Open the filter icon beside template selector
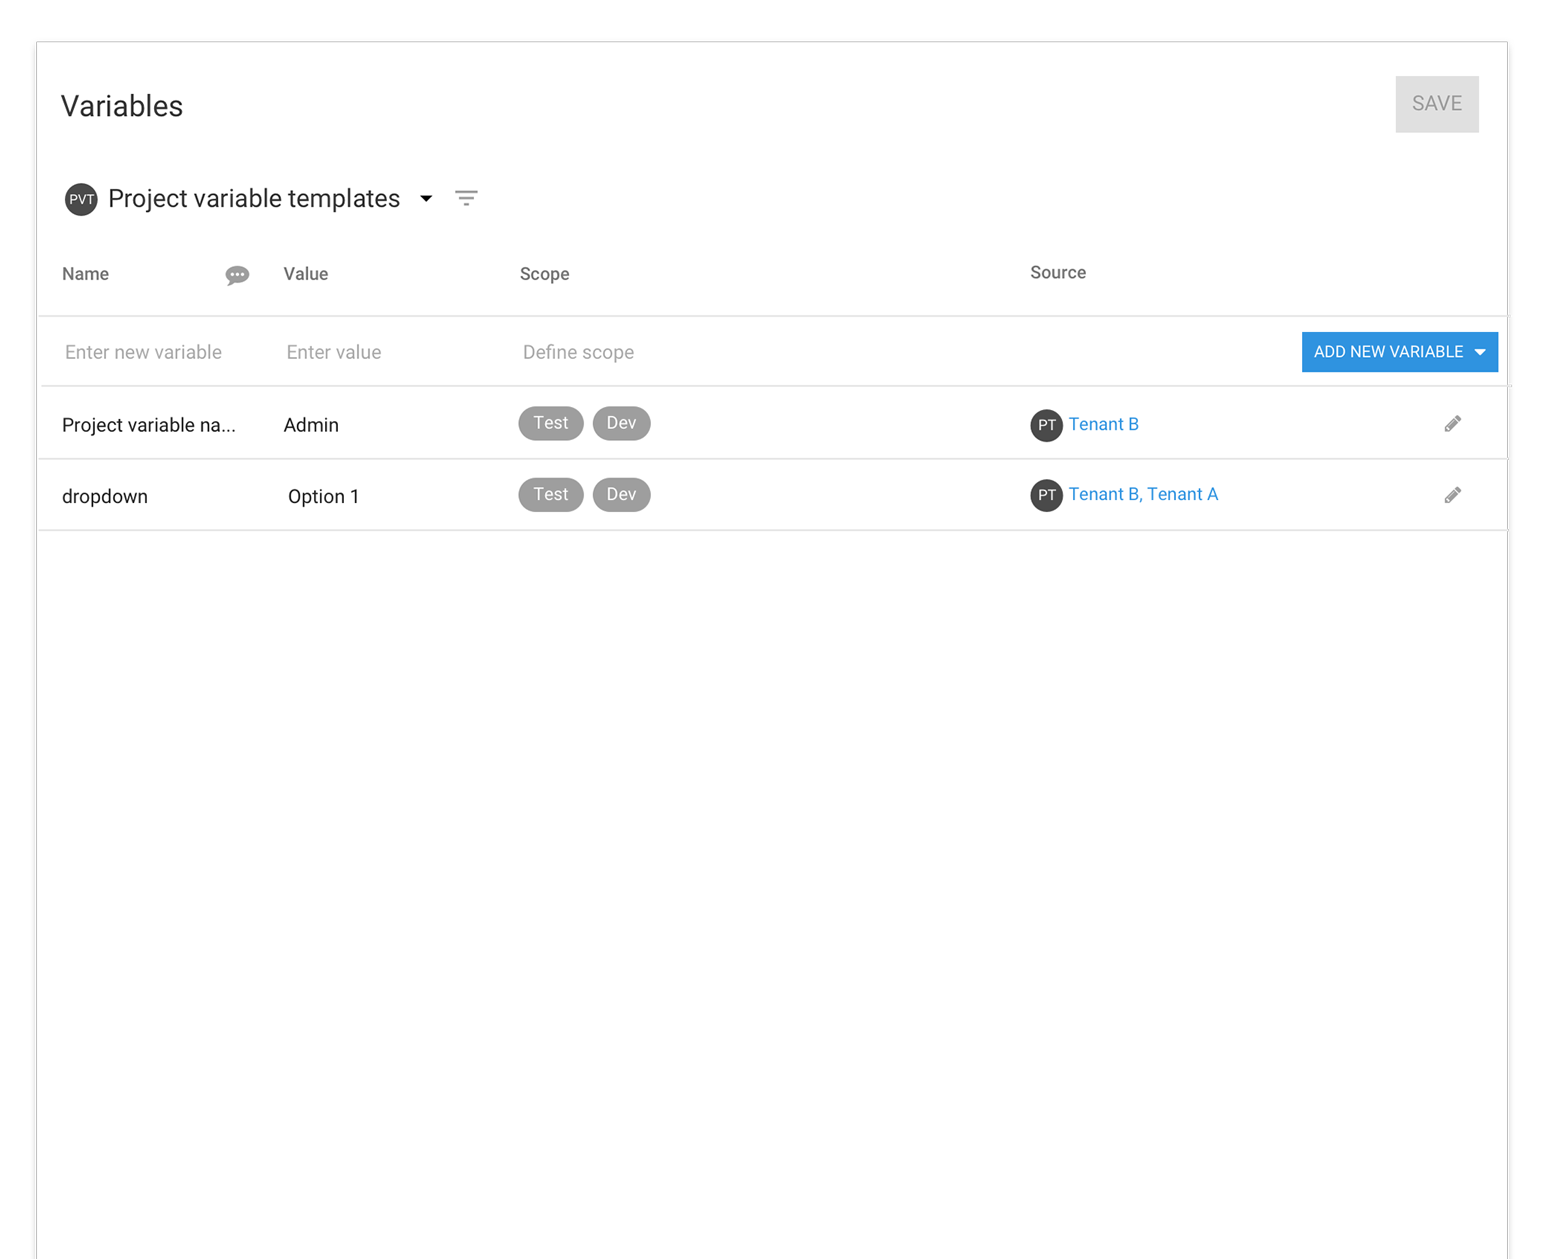This screenshot has width=1547, height=1259. [466, 198]
